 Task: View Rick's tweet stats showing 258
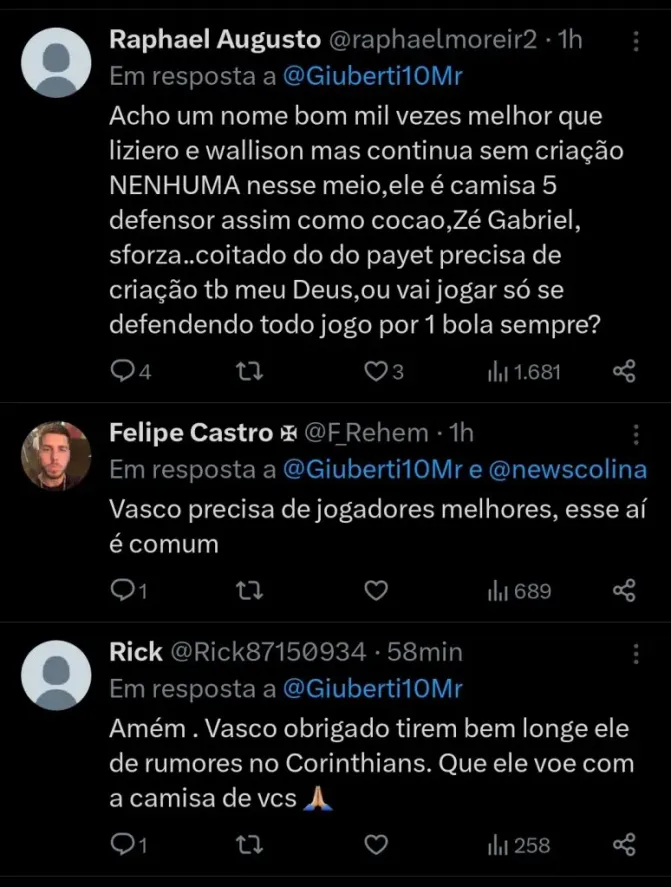click(x=518, y=845)
